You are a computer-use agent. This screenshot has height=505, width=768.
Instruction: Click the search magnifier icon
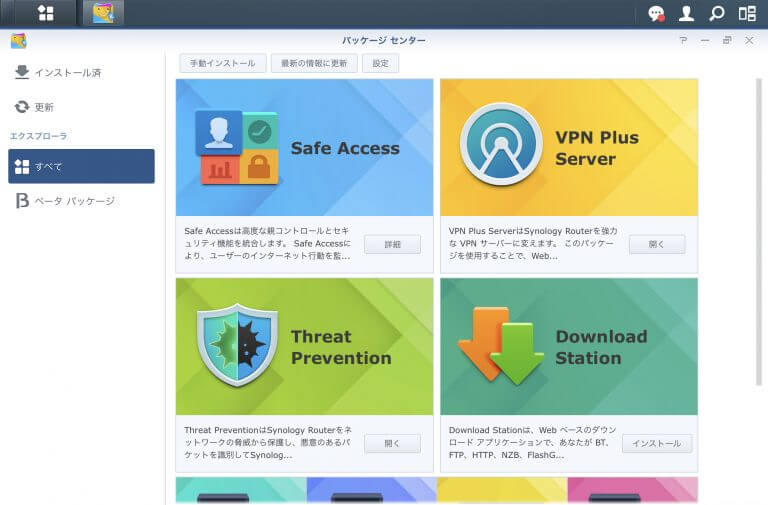[x=717, y=13]
